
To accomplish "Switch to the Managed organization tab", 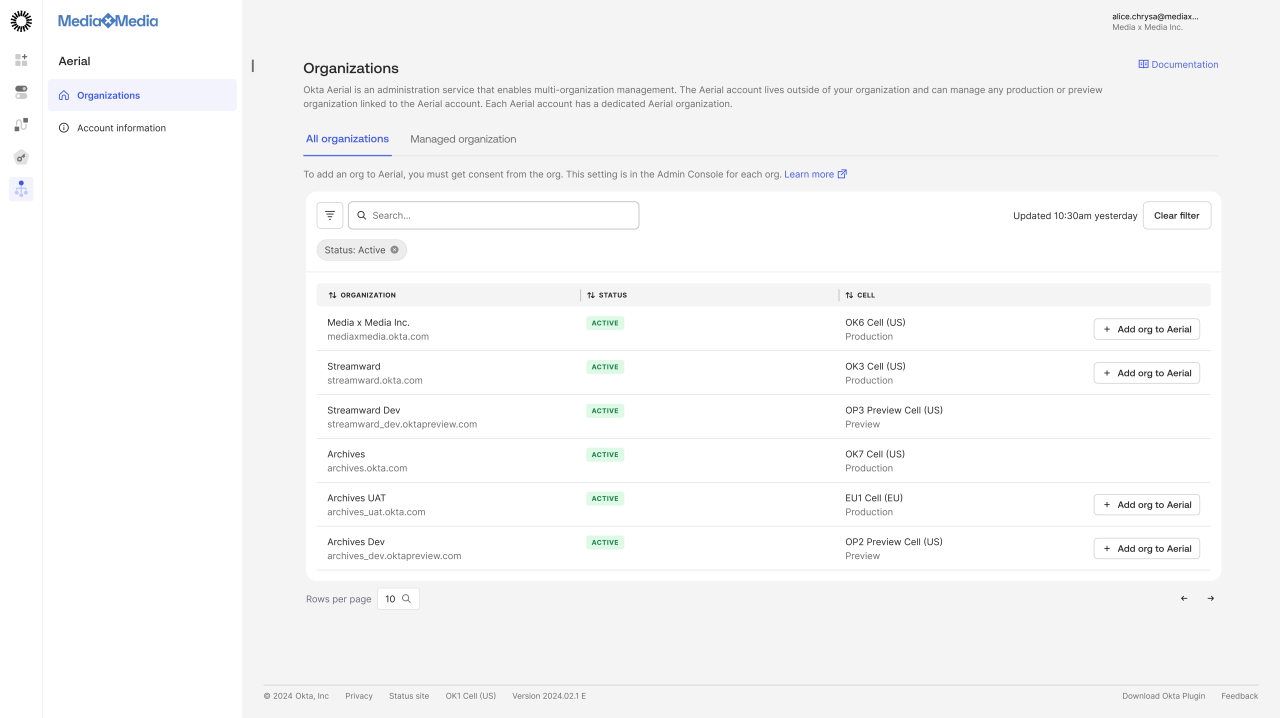I will tap(463, 139).
